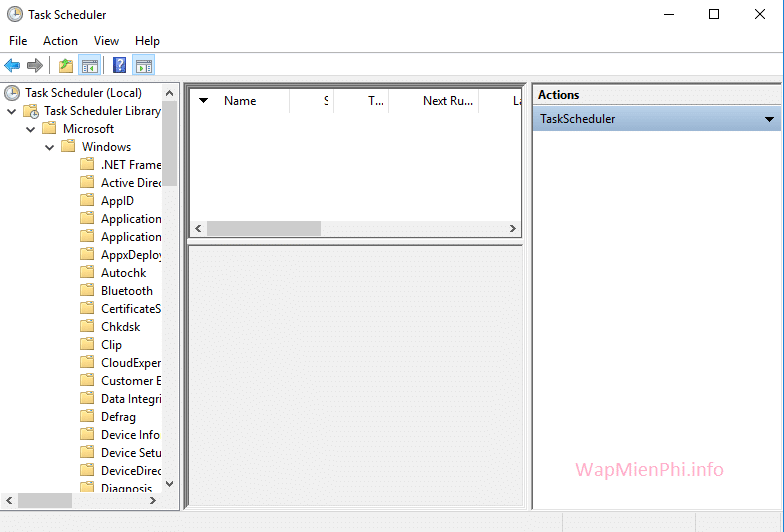Toggle the Show/Hide Console Tree icon
Viewport: 784px width, 532px height.
pos(90,65)
